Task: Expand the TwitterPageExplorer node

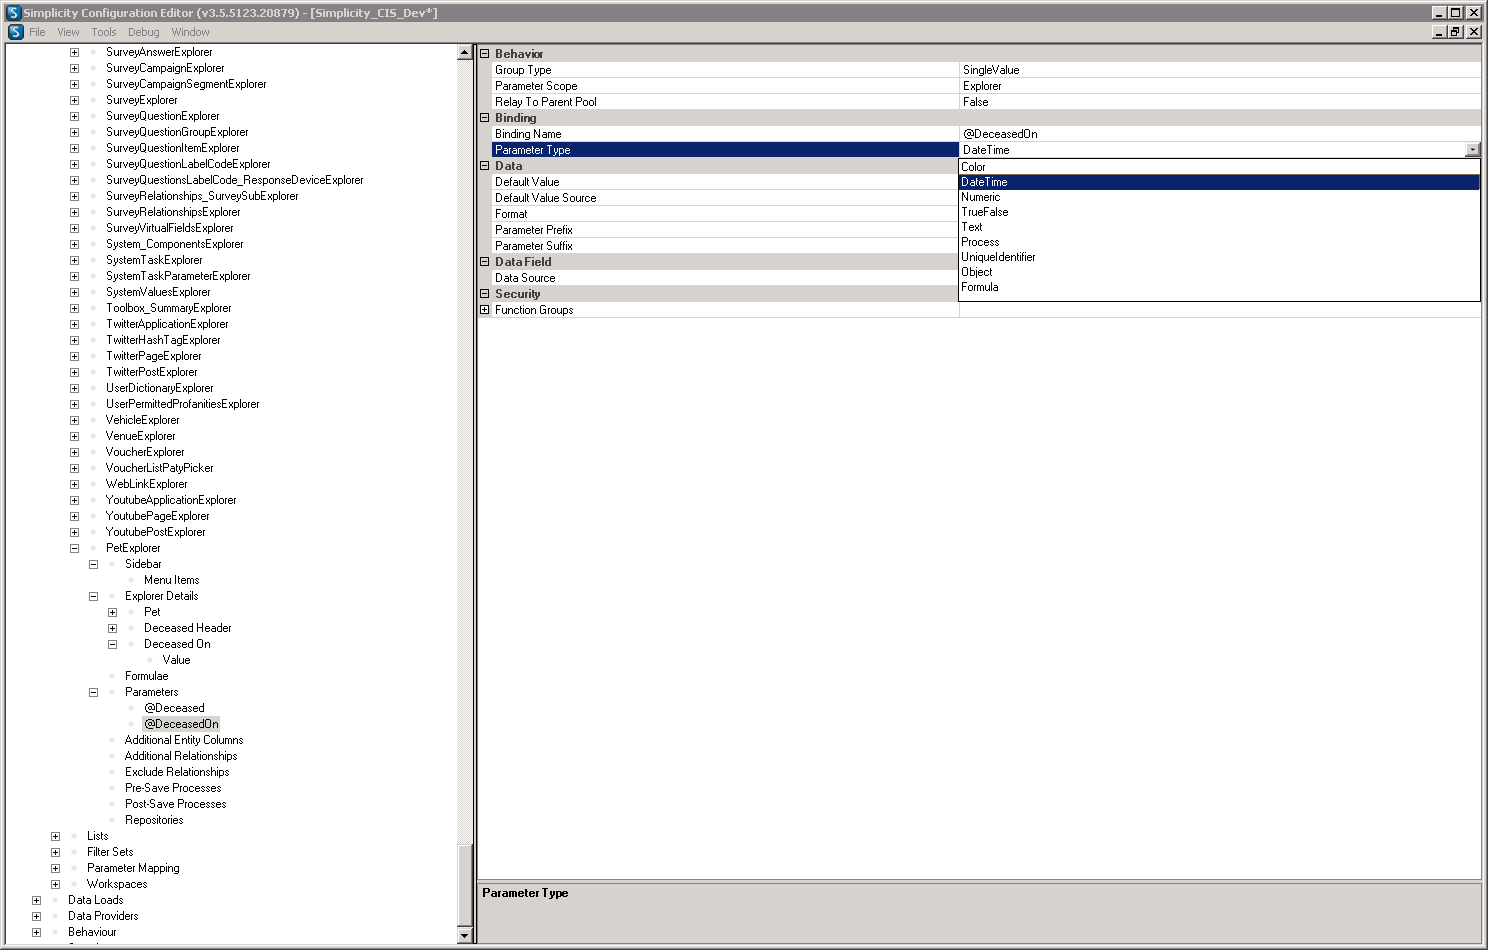Action: pyautogui.click(x=74, y=356)
